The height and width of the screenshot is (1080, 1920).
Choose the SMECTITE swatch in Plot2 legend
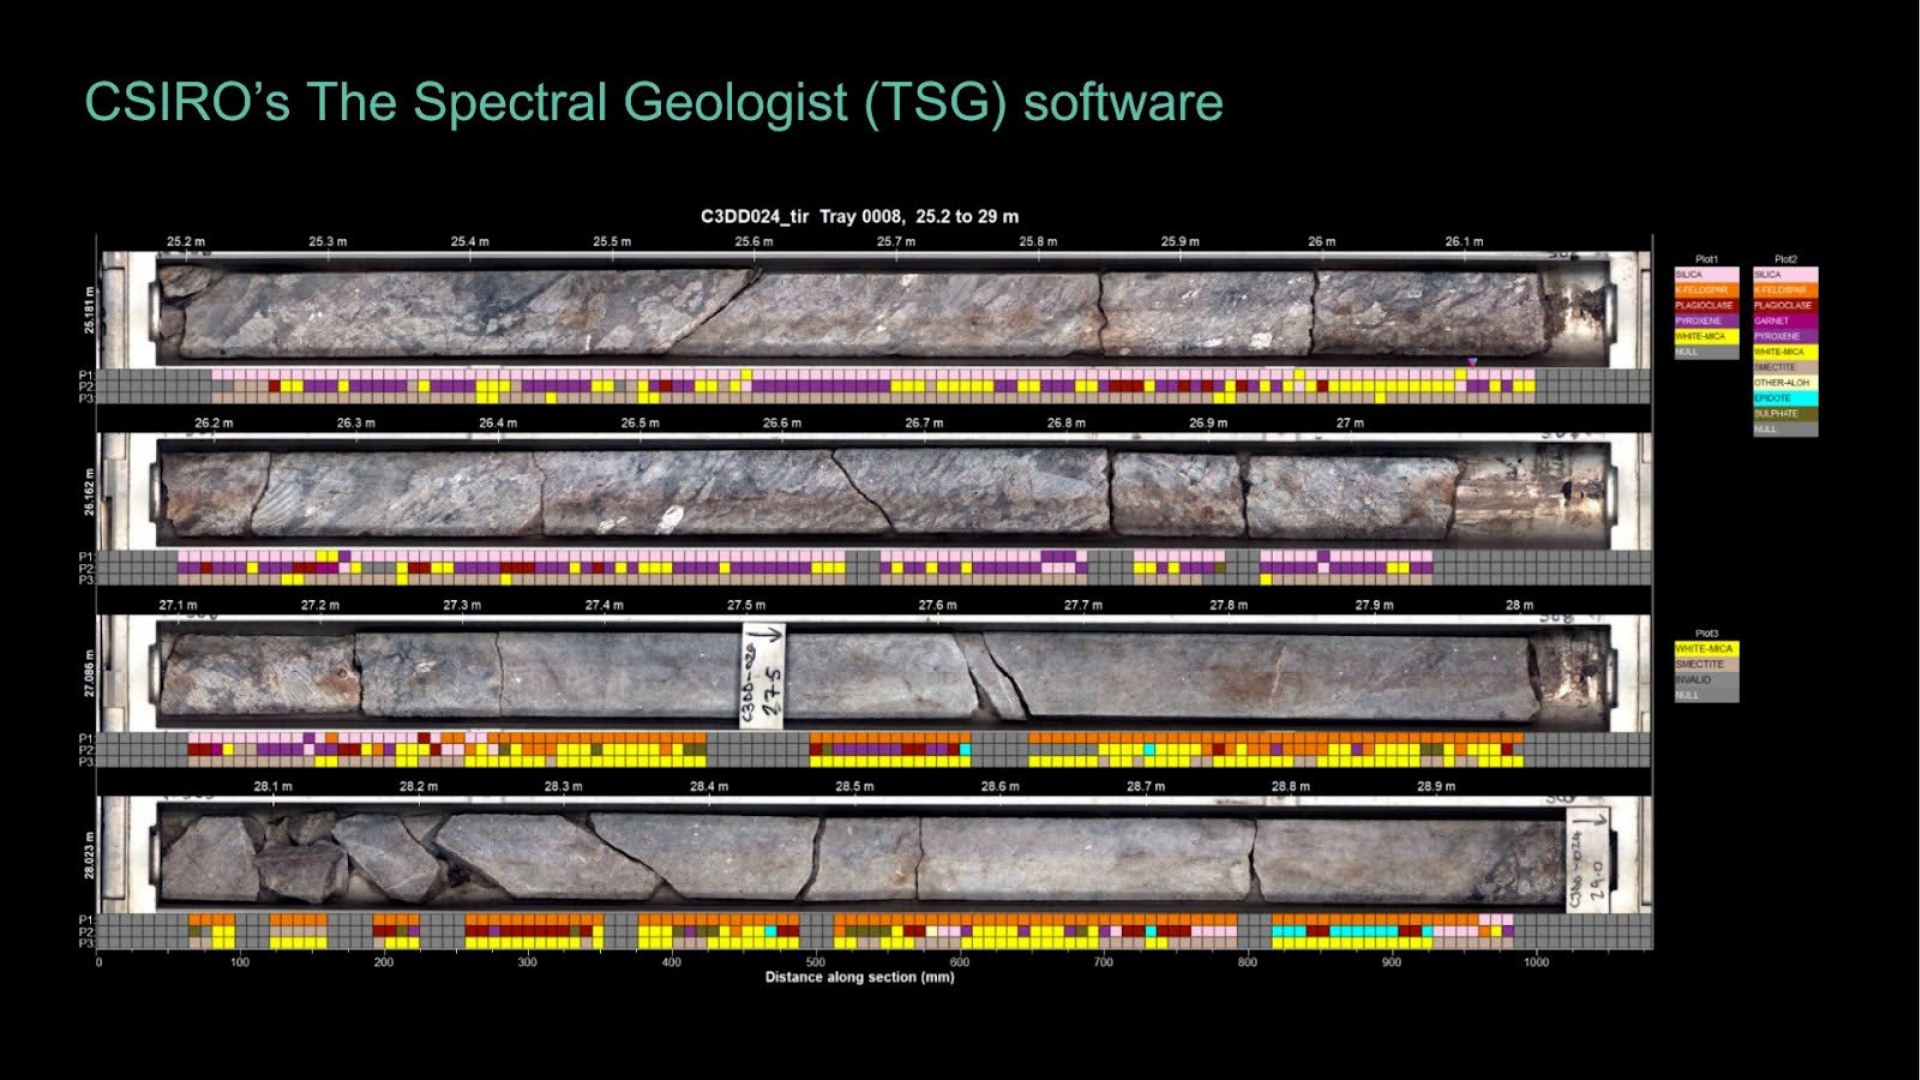[x=1785, y=367]
